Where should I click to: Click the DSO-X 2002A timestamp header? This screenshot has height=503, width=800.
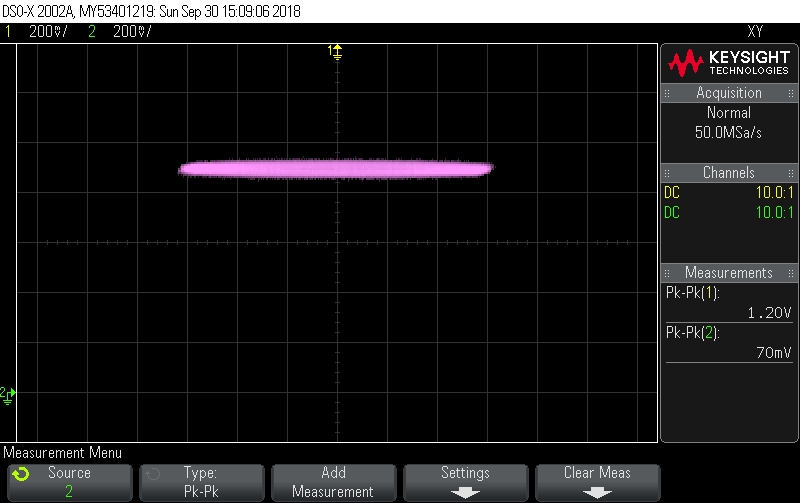[151, 11]
